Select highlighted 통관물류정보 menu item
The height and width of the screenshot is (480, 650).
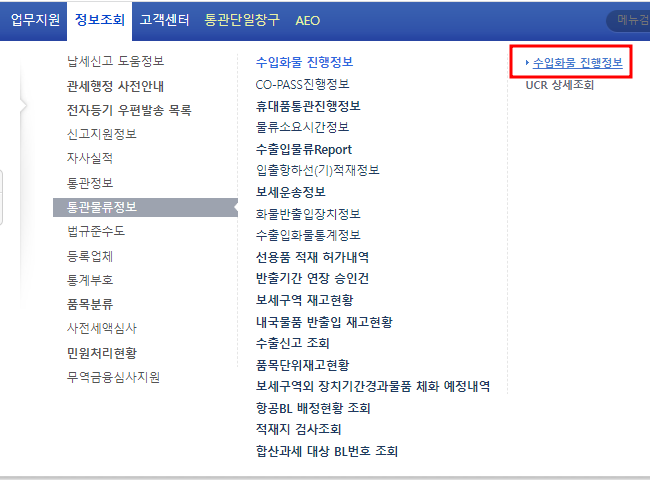coord(145,207)
